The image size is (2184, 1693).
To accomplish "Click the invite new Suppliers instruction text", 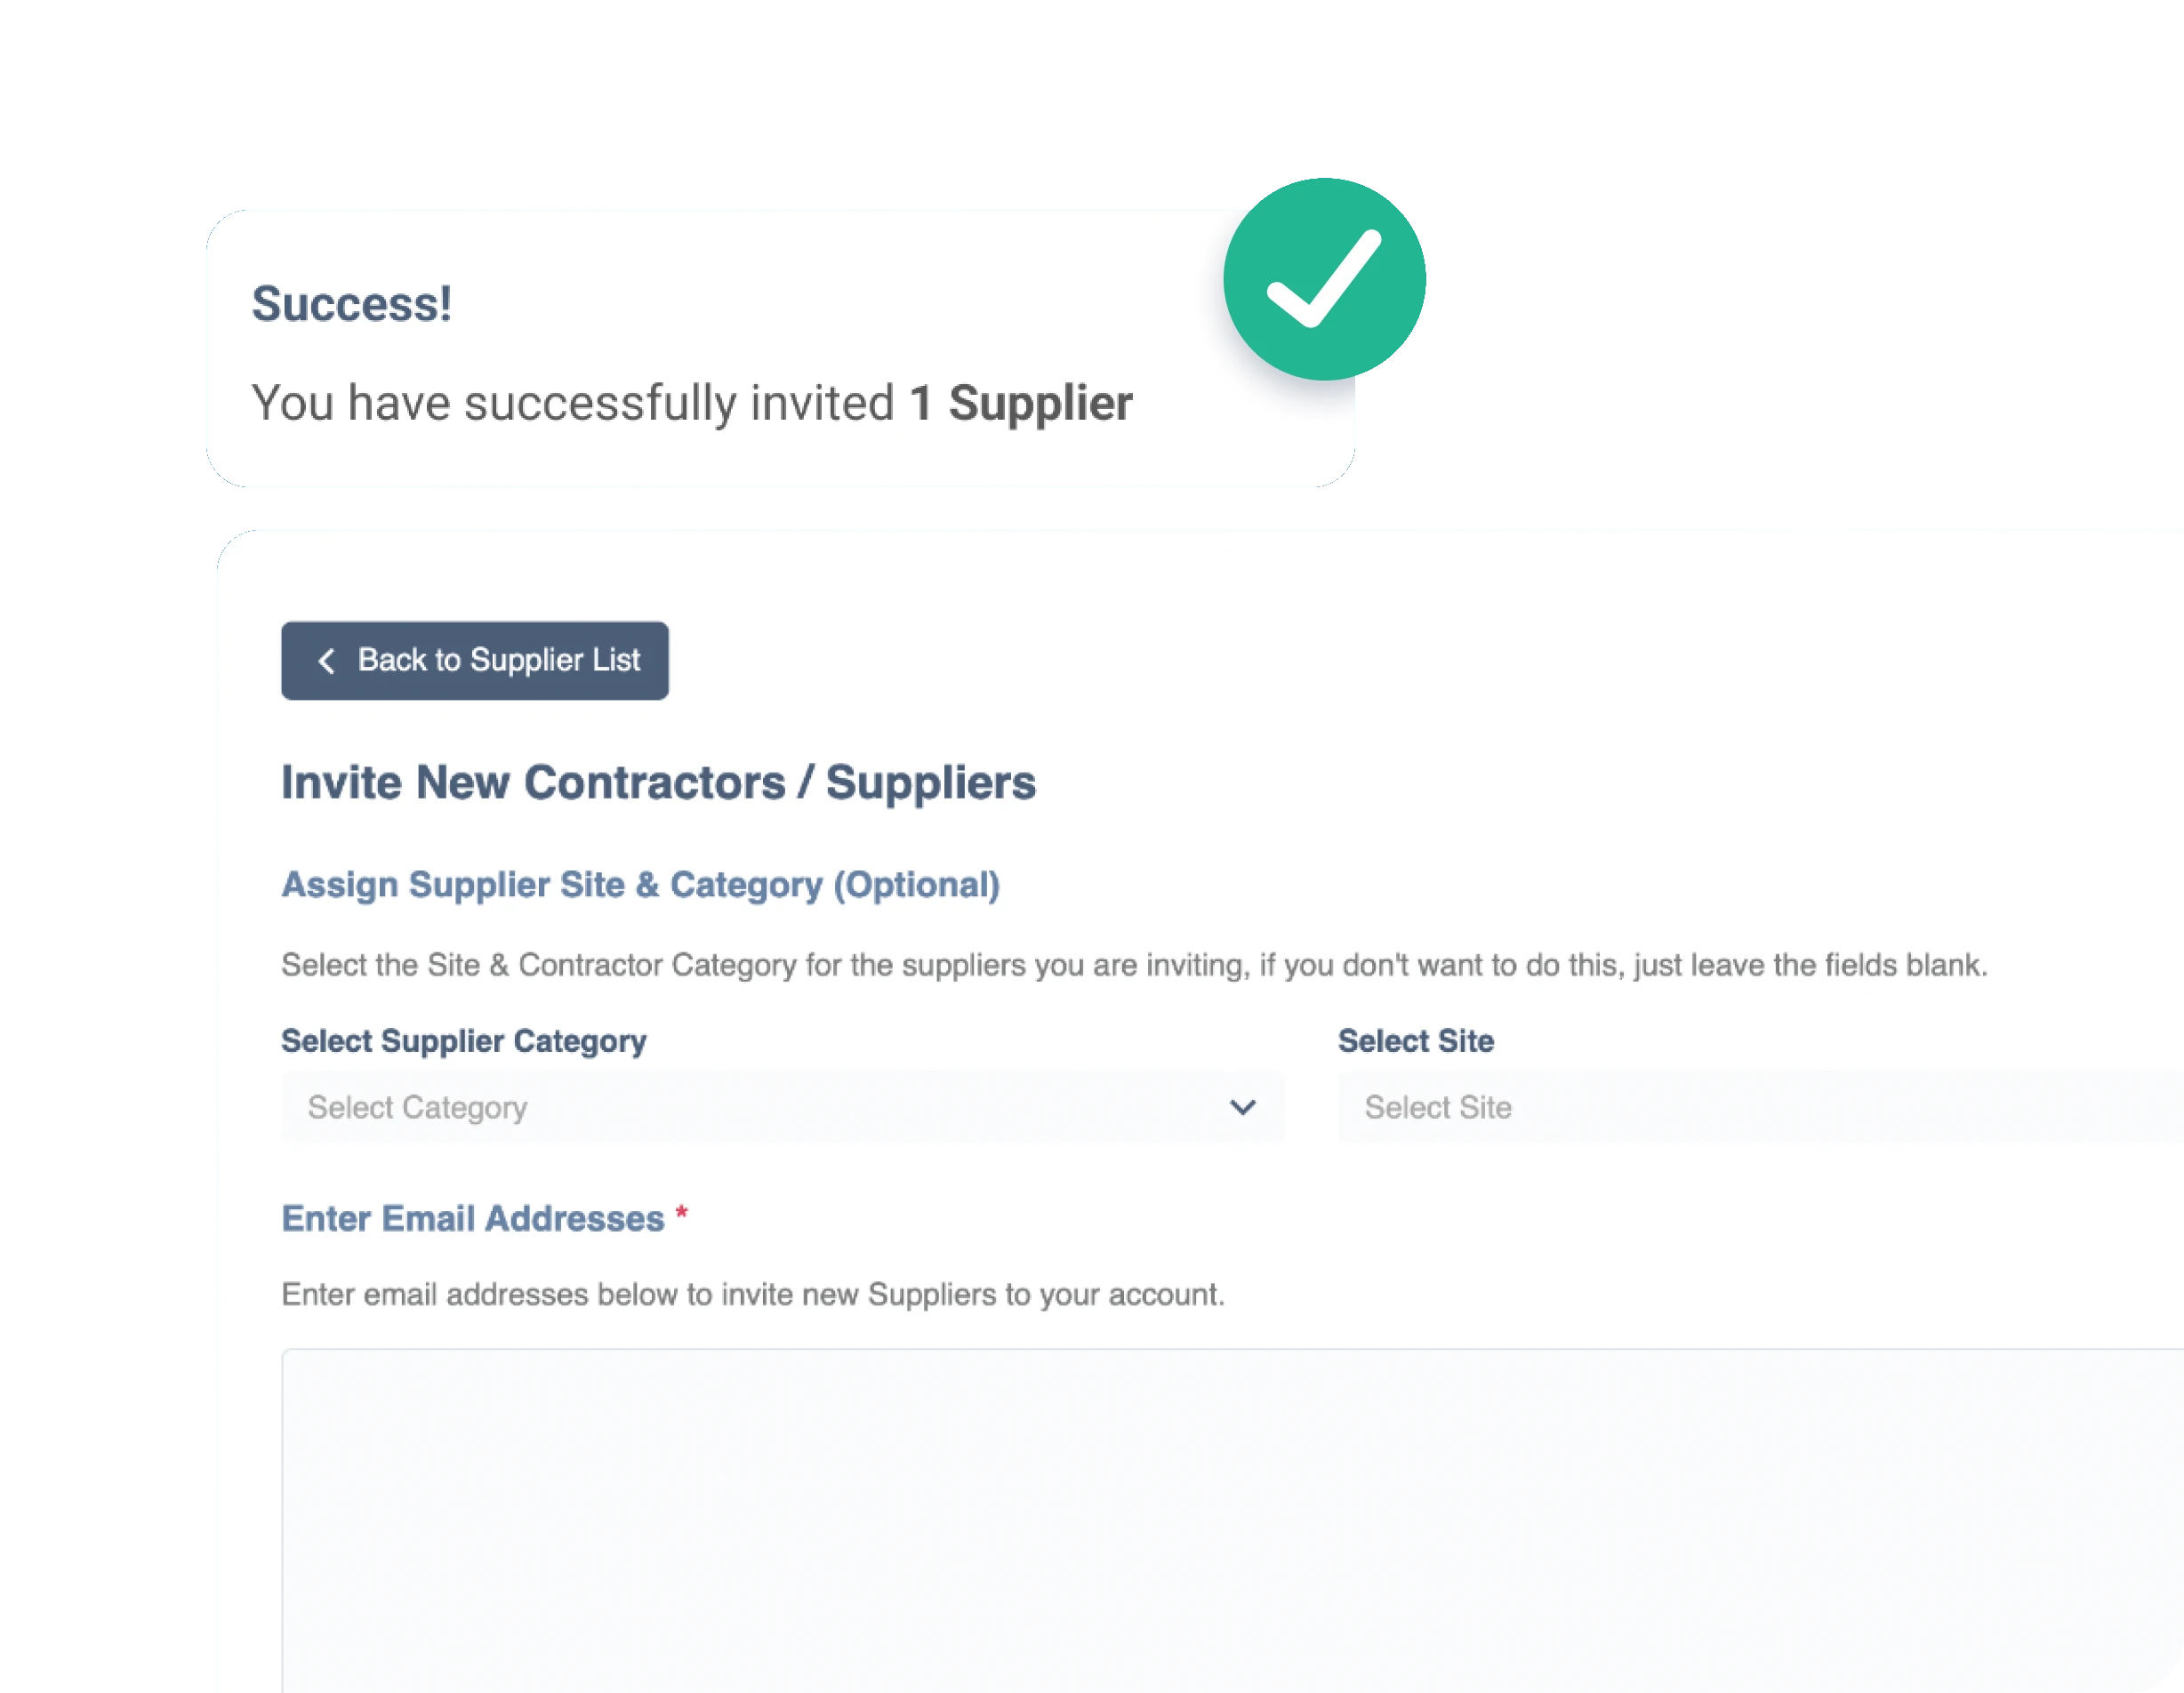I will tap(752, 1294).
